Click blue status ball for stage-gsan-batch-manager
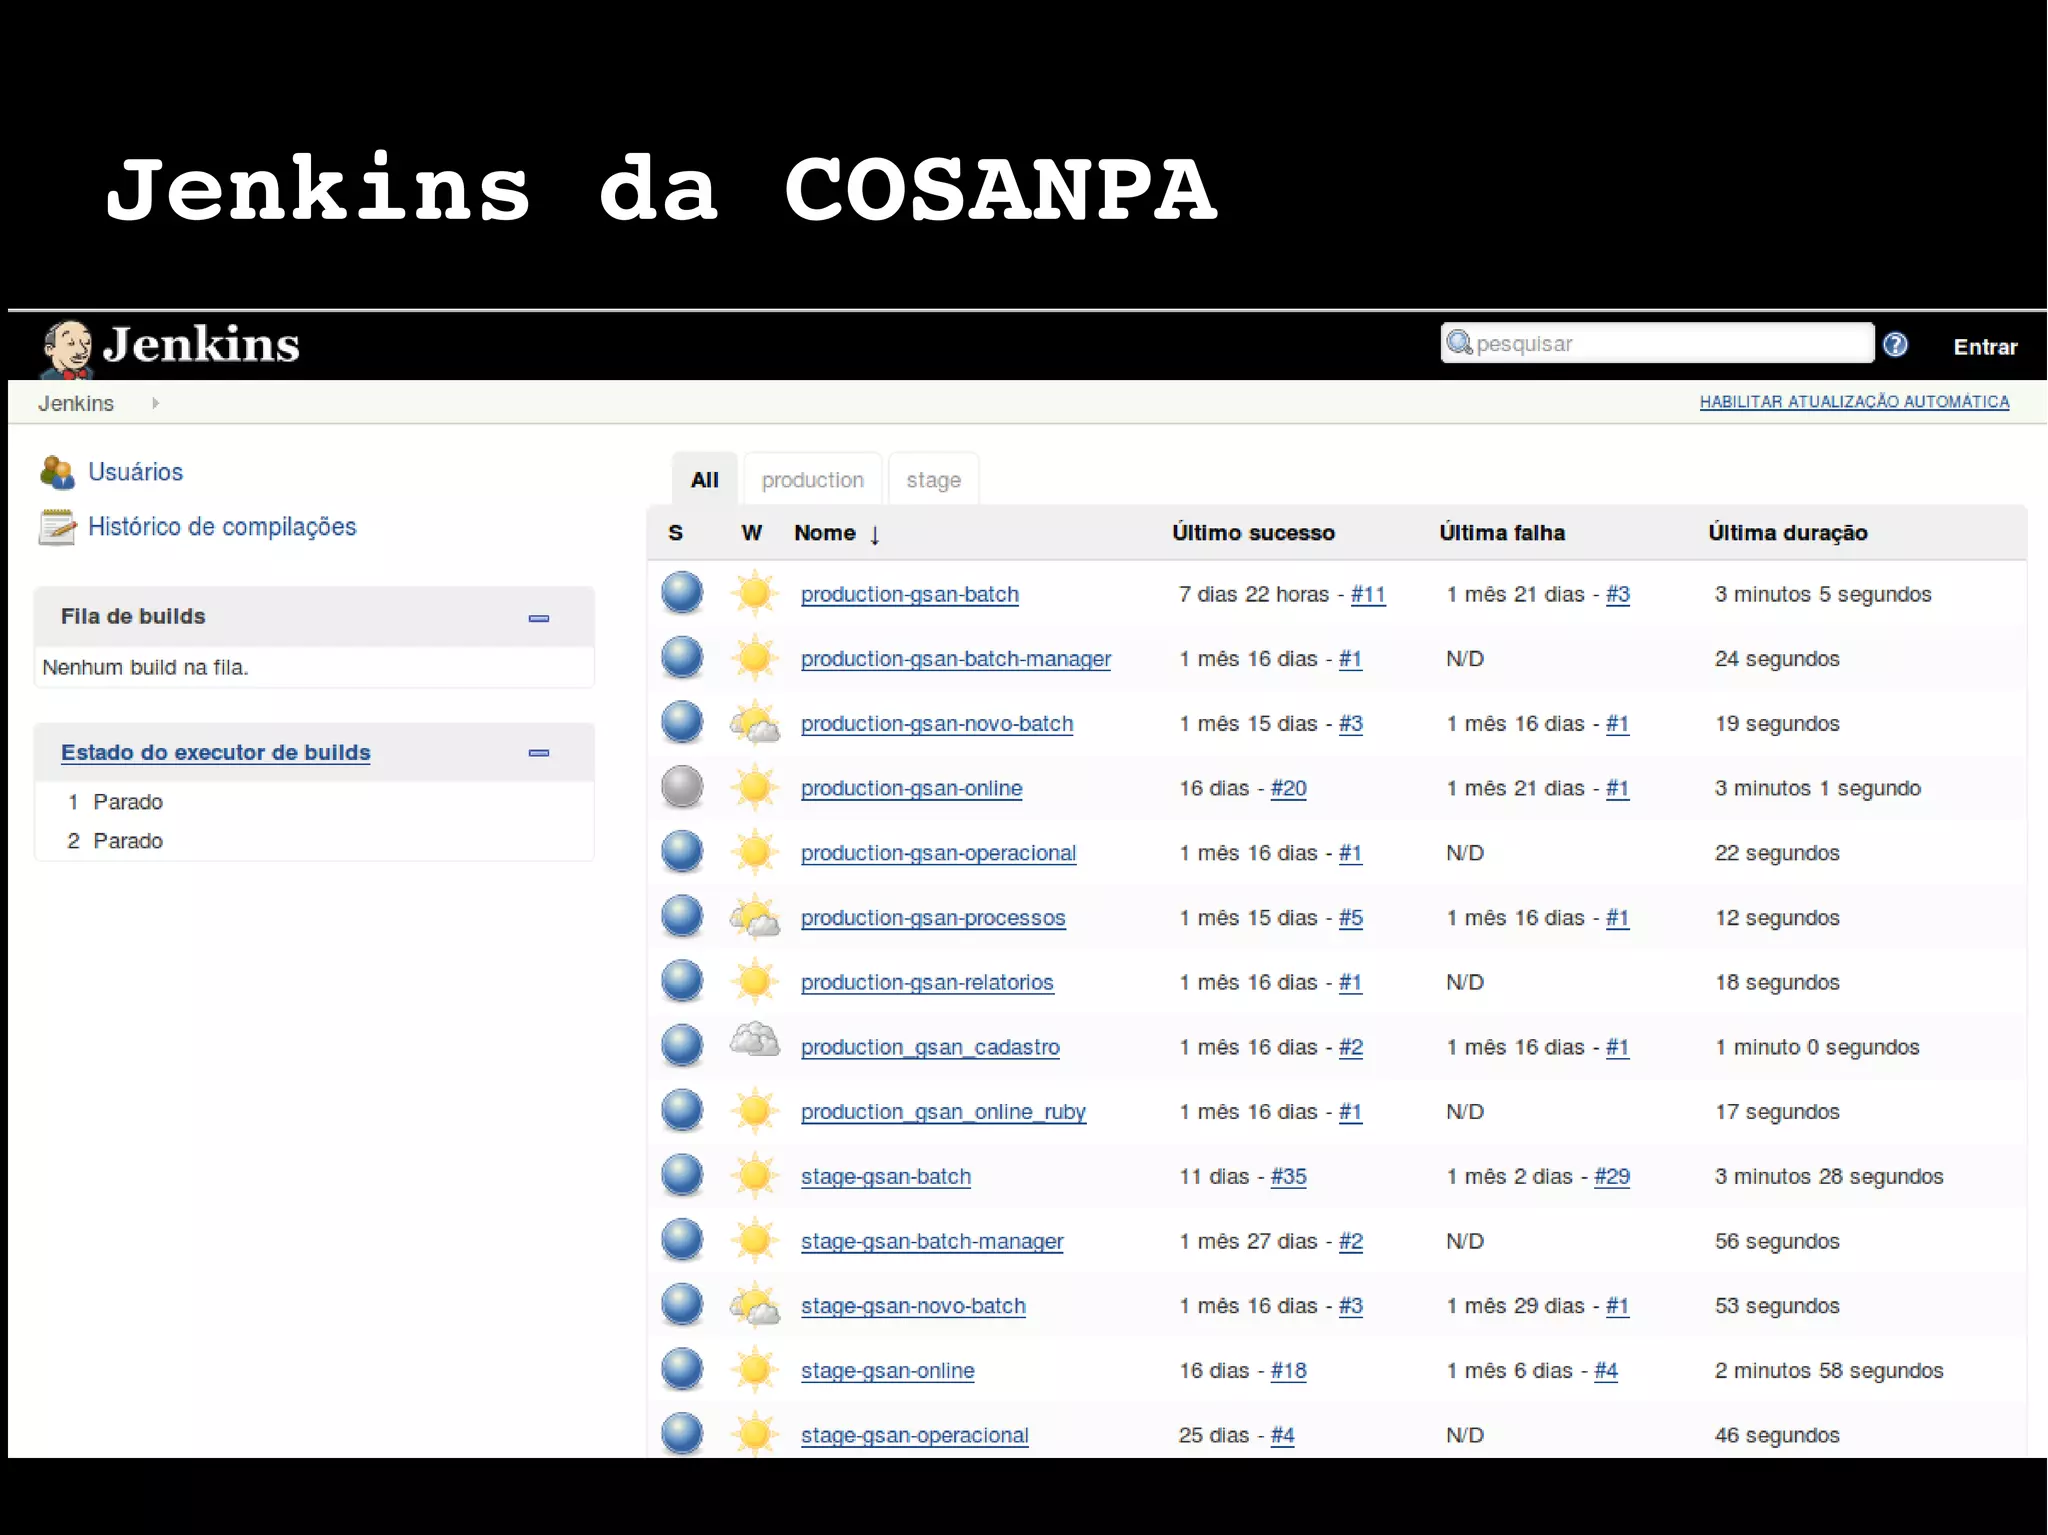 (682, 1240)
